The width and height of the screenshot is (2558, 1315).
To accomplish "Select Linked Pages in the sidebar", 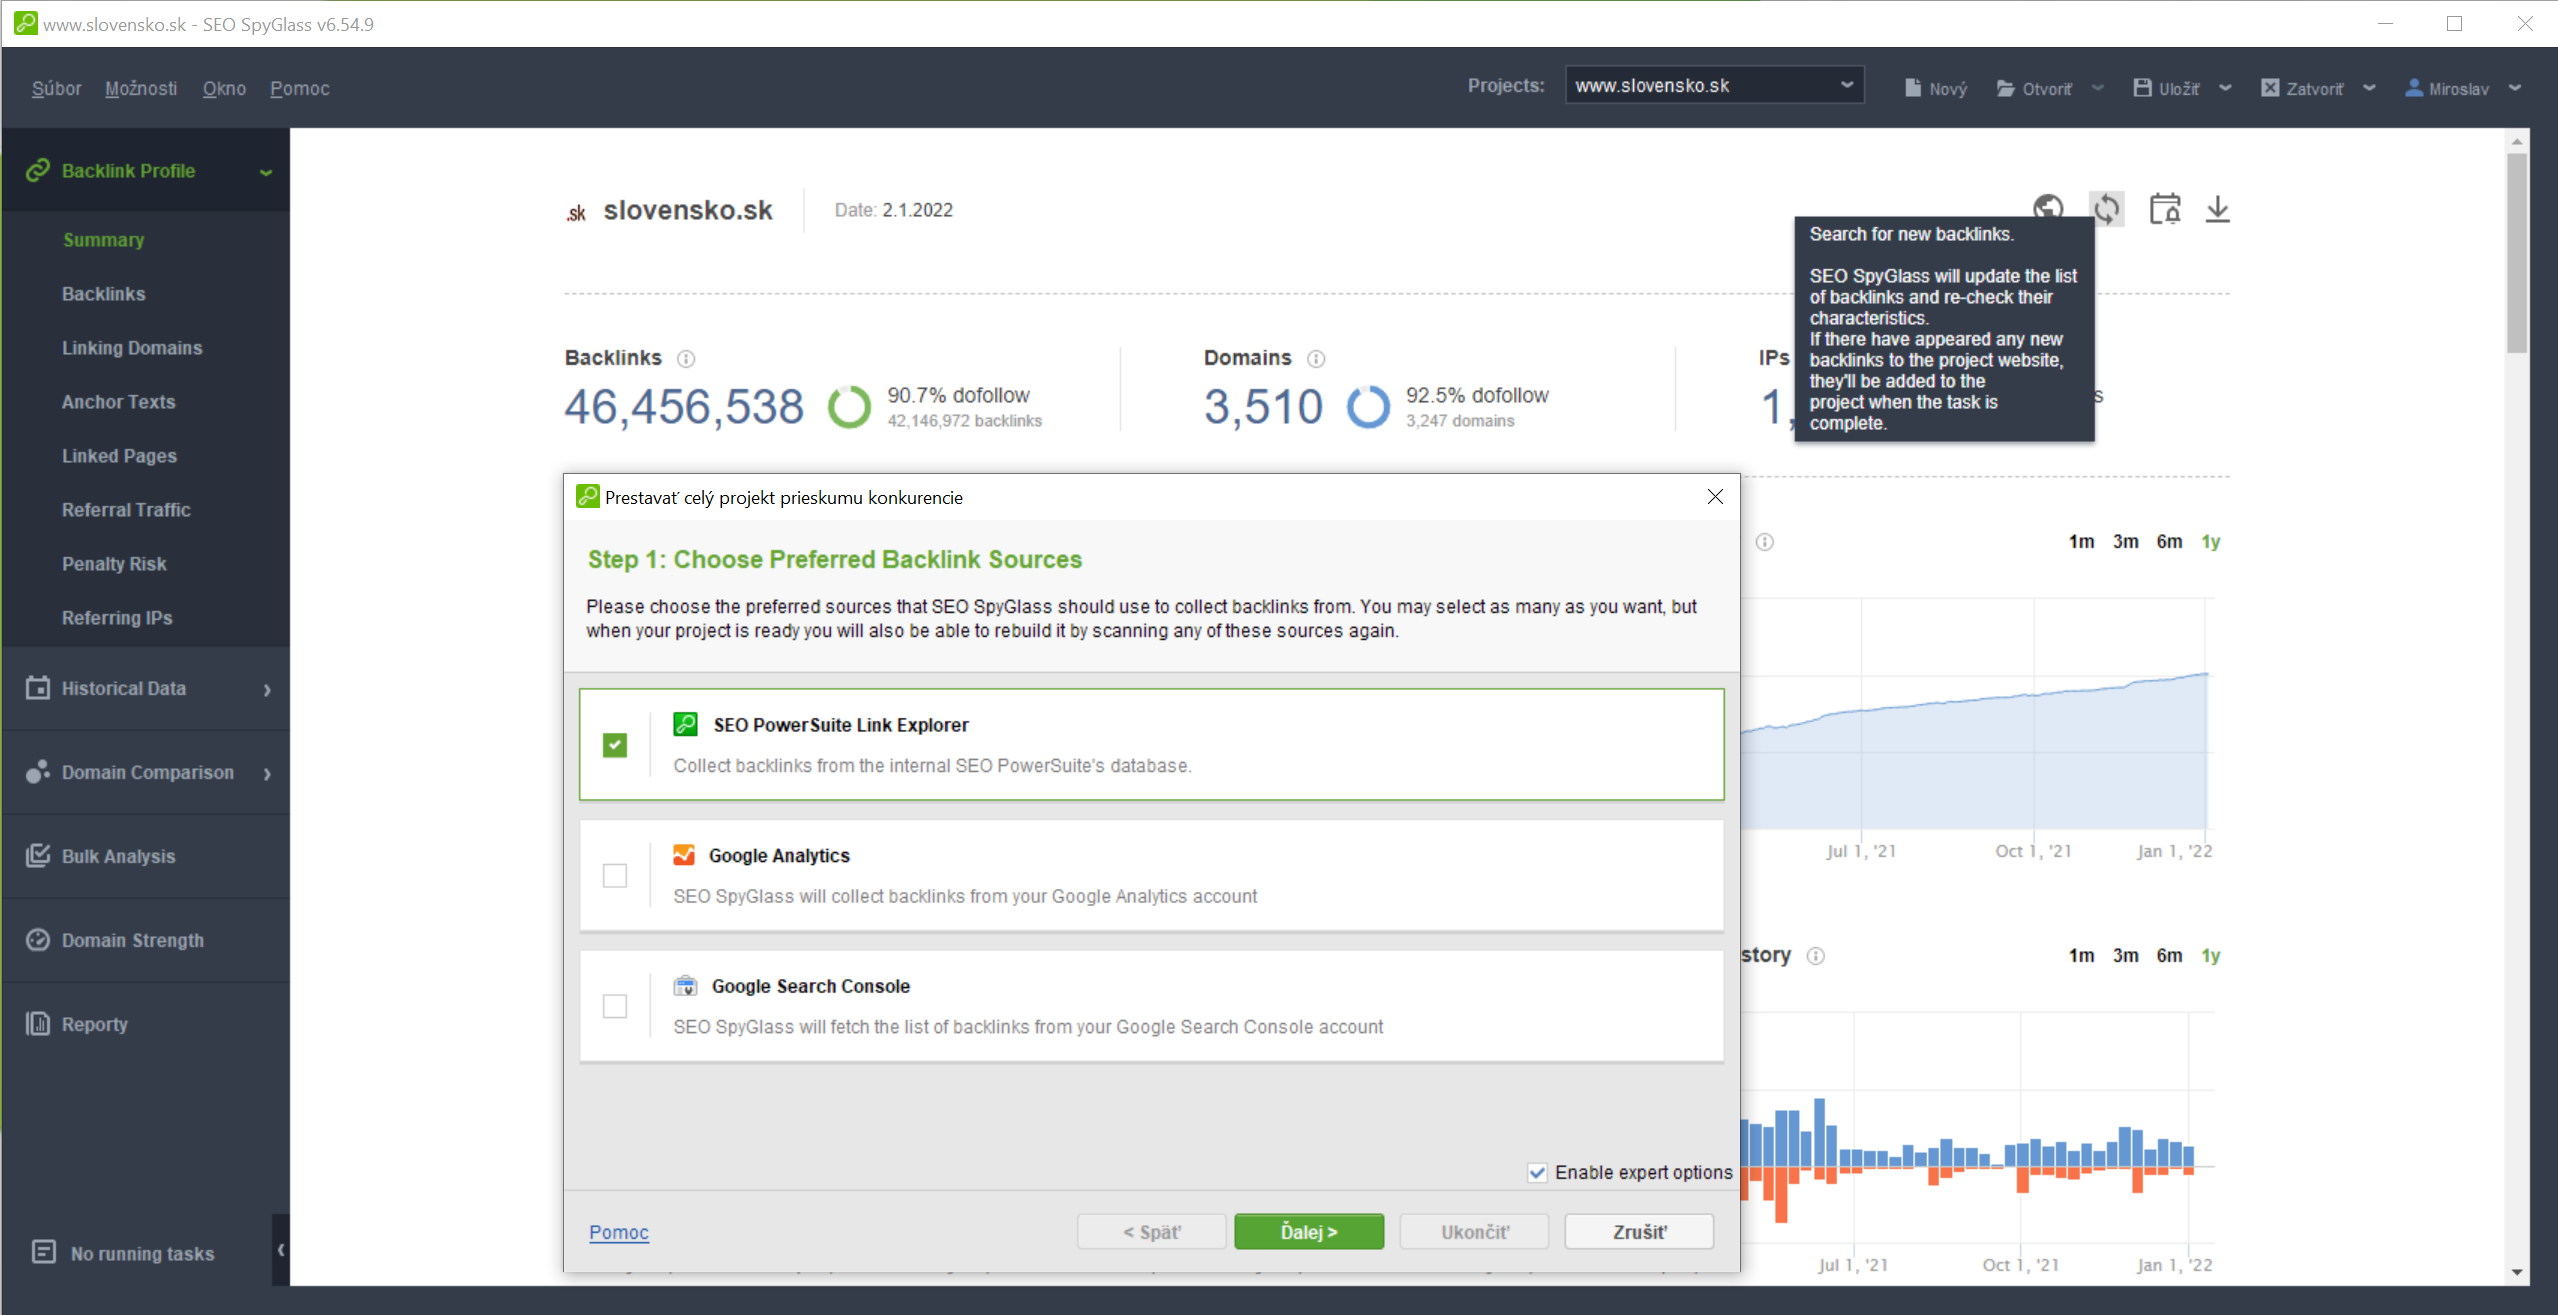I will [x=119, y=456].
